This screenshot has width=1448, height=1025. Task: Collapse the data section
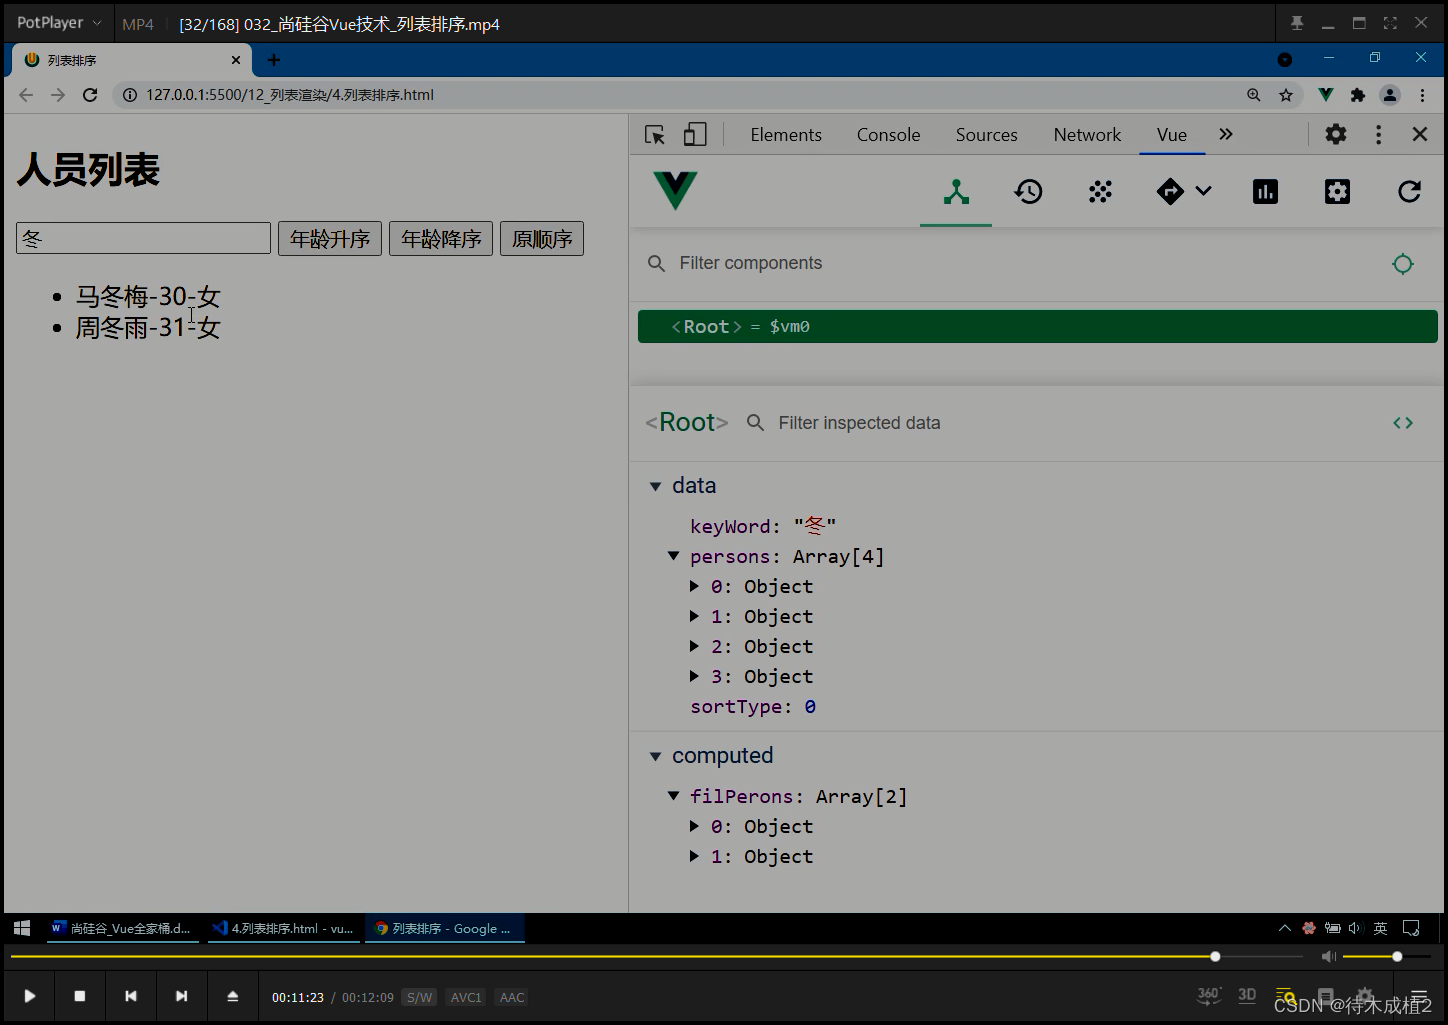tap(656, 486)
